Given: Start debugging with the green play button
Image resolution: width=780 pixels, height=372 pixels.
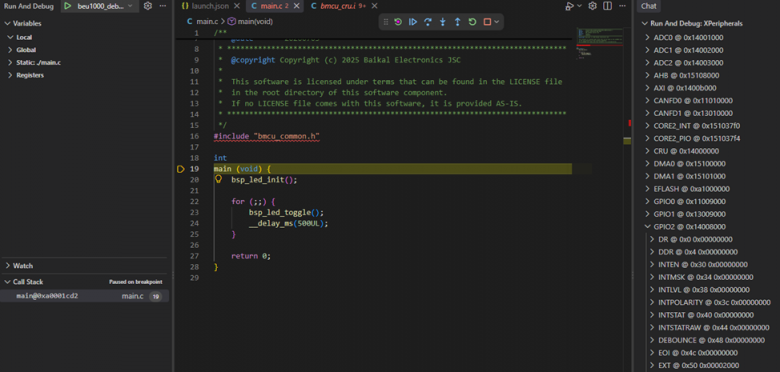Looking at the screenshot, I should click(x=67, y=6).
